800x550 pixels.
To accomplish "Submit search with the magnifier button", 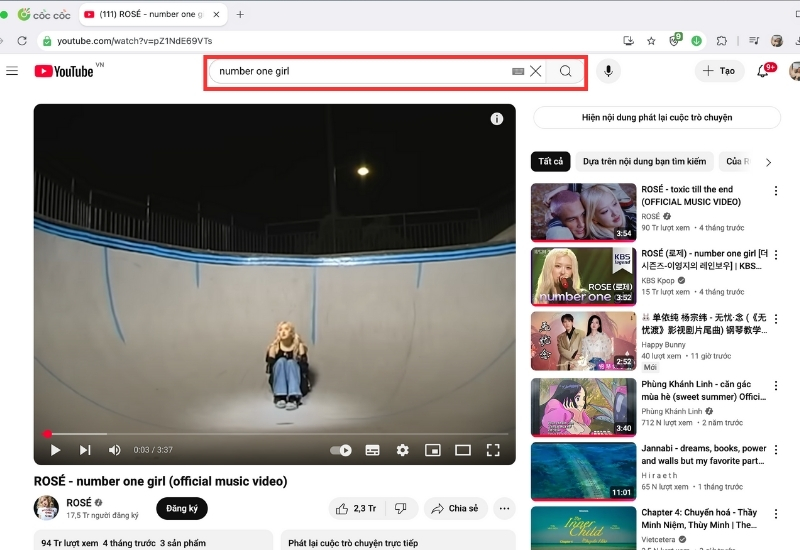I will point(565,71).
